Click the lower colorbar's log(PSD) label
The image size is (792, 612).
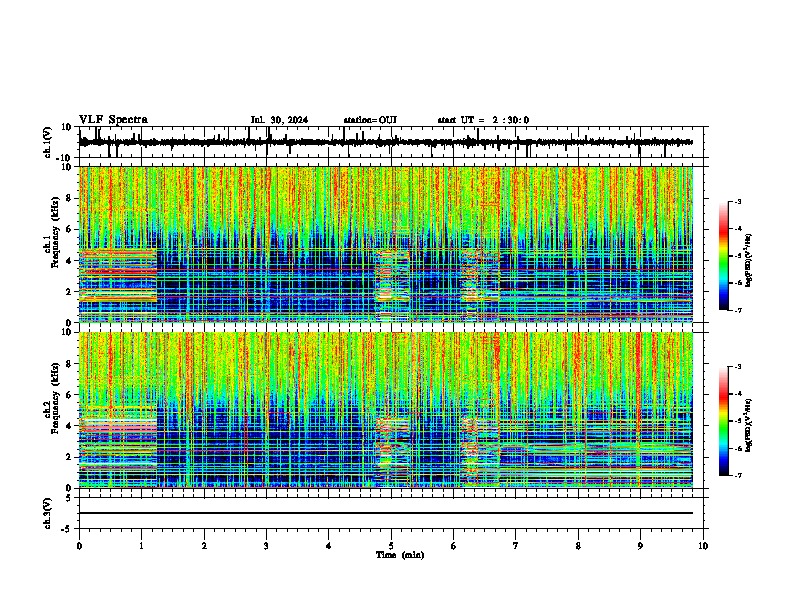pos(749,425)
